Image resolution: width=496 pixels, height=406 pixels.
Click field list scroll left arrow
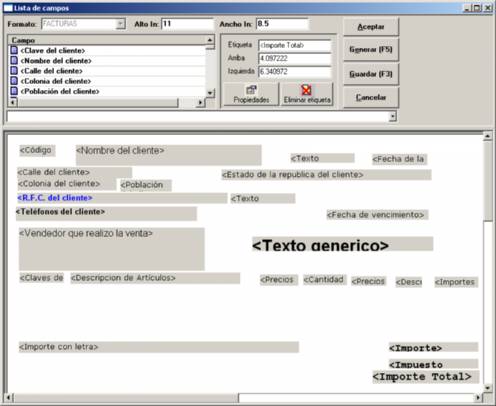point(12,102)
